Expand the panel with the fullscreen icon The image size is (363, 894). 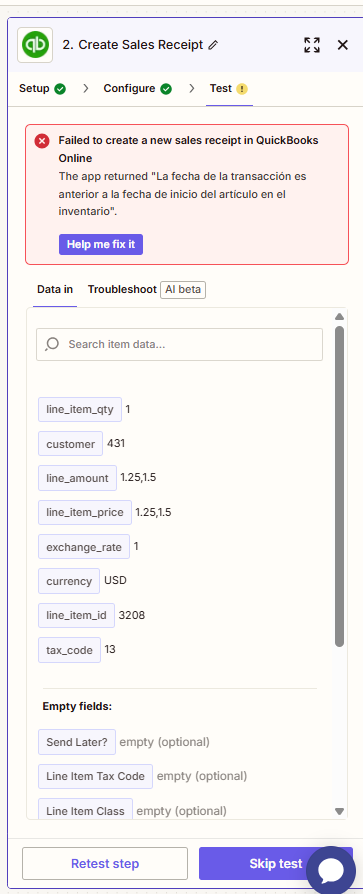point(312,45)
